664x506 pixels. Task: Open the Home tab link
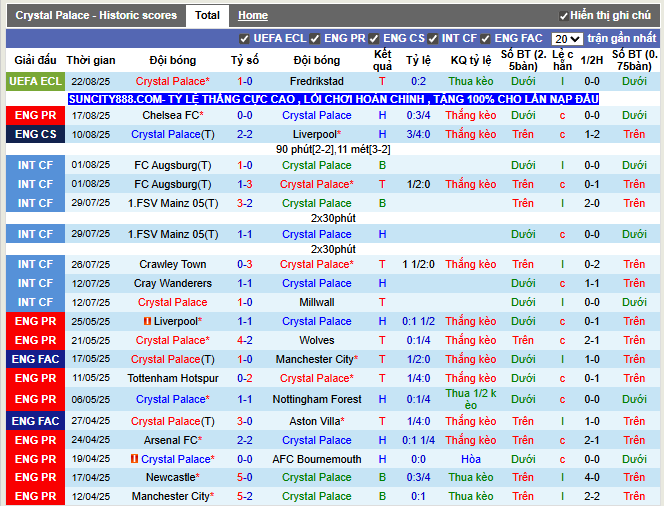click(252, 16)
